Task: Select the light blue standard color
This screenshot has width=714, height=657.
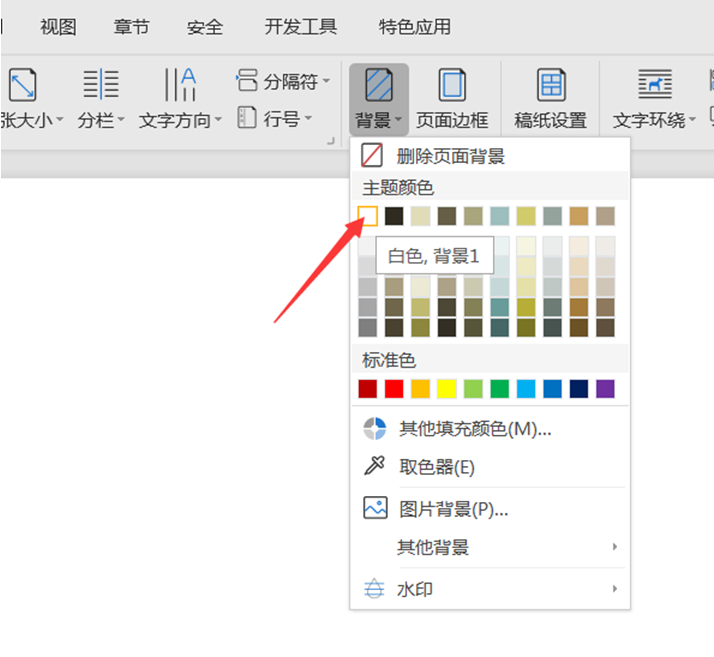Action: point(526,388)
